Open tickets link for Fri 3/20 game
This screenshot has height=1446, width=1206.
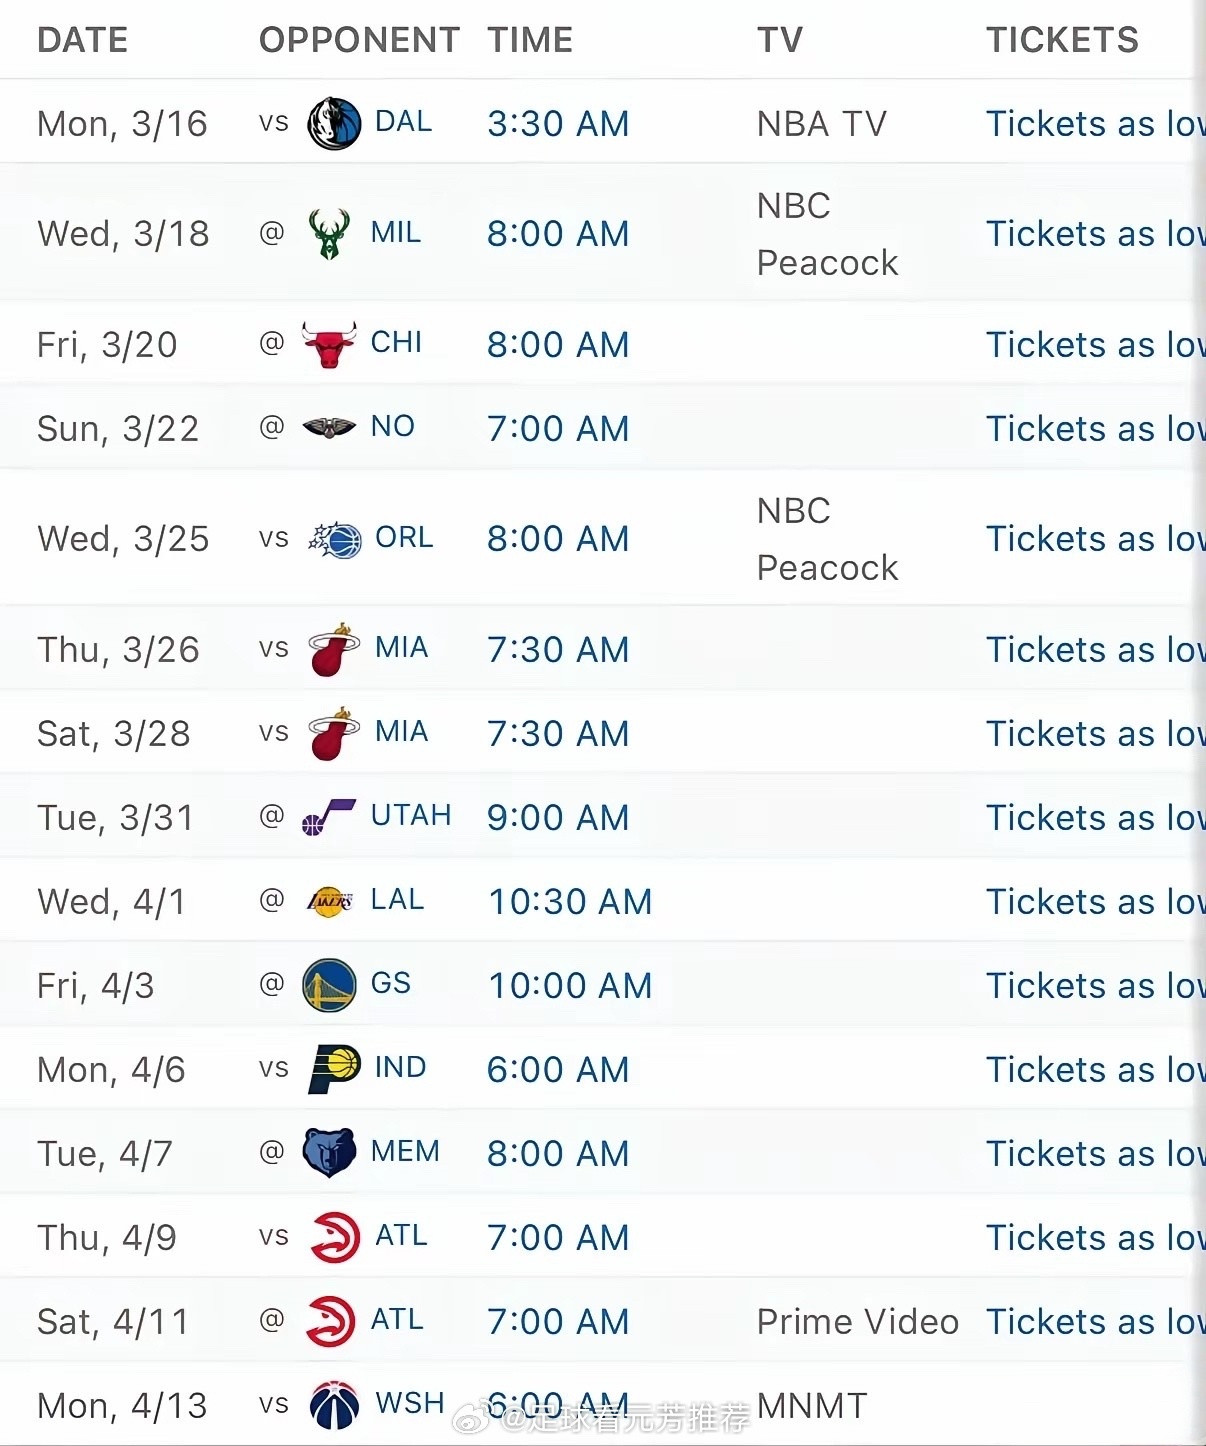coord(1094,345)
